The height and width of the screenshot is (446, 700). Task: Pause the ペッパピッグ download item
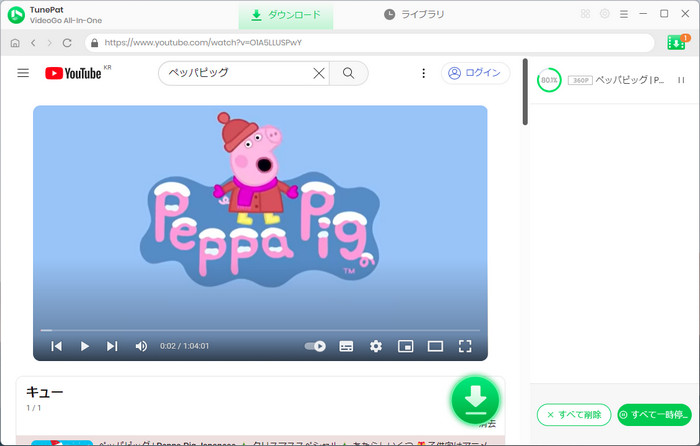pos(681,80)
